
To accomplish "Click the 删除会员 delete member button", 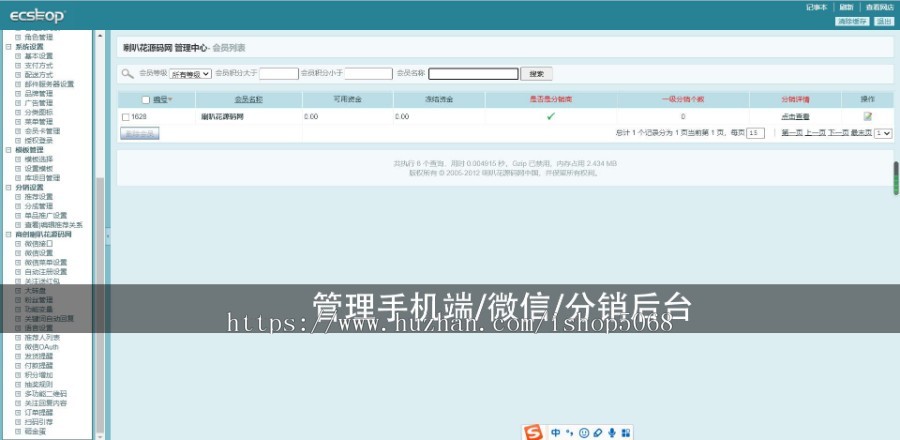I will [139, 134].
